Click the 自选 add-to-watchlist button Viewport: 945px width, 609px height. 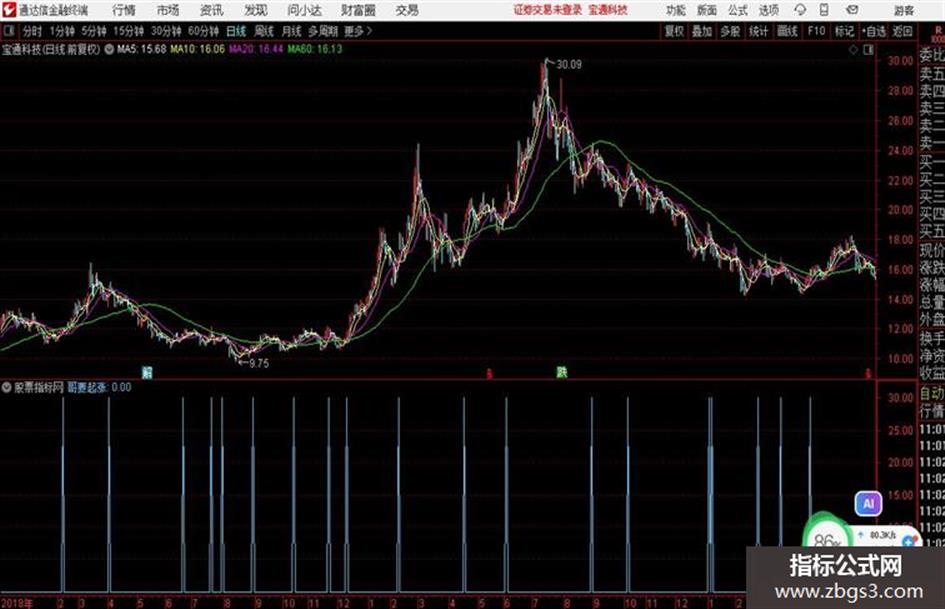pos(874,31)
